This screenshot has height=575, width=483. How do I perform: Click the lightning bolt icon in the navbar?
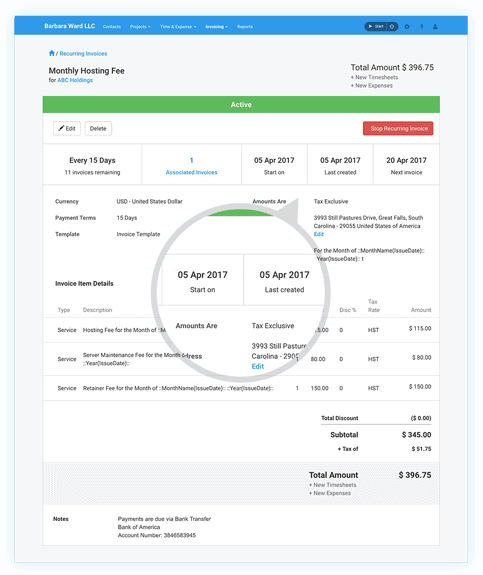pos(421,26)
